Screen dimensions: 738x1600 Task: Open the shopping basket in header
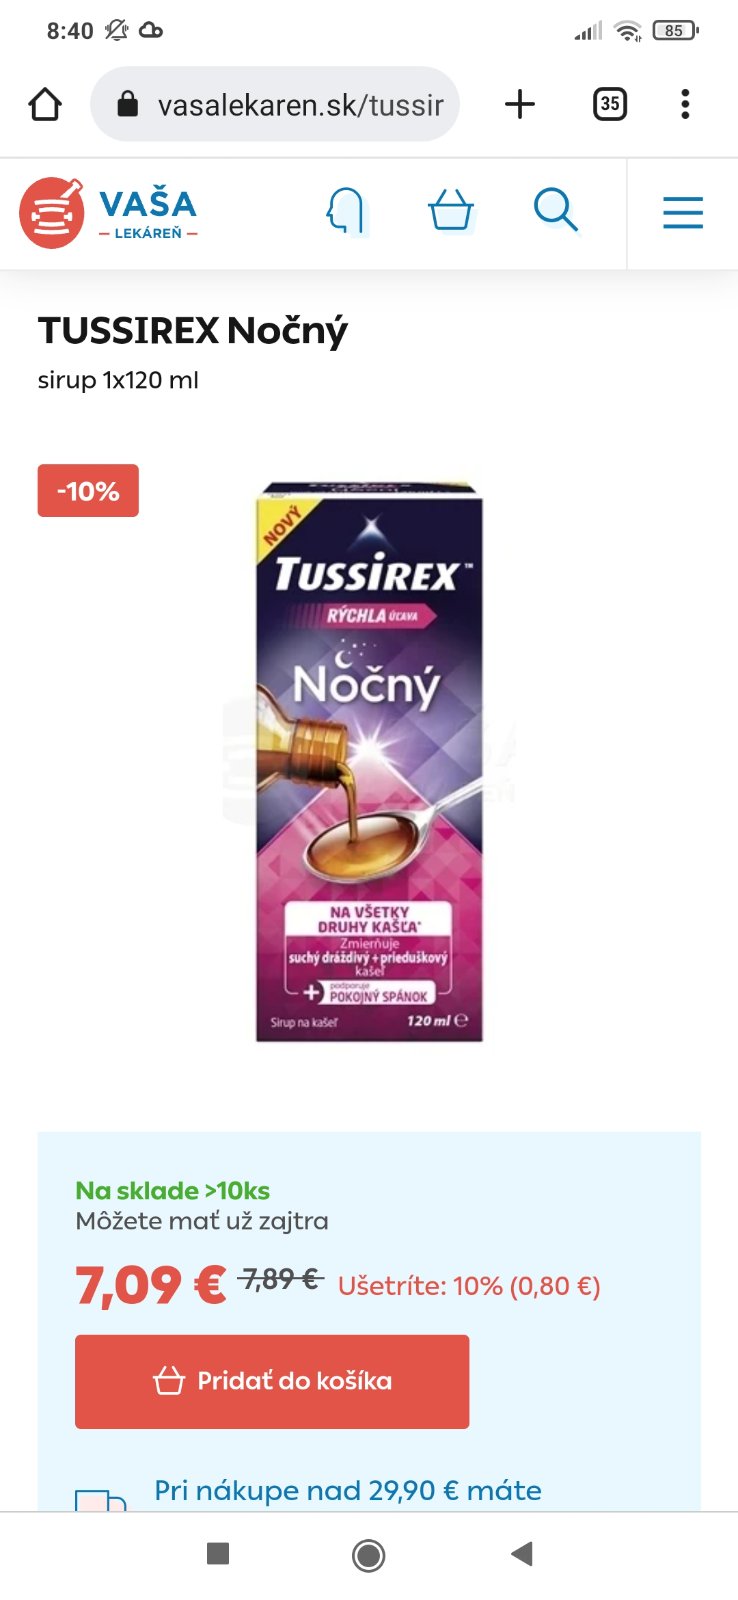(451, 211)
